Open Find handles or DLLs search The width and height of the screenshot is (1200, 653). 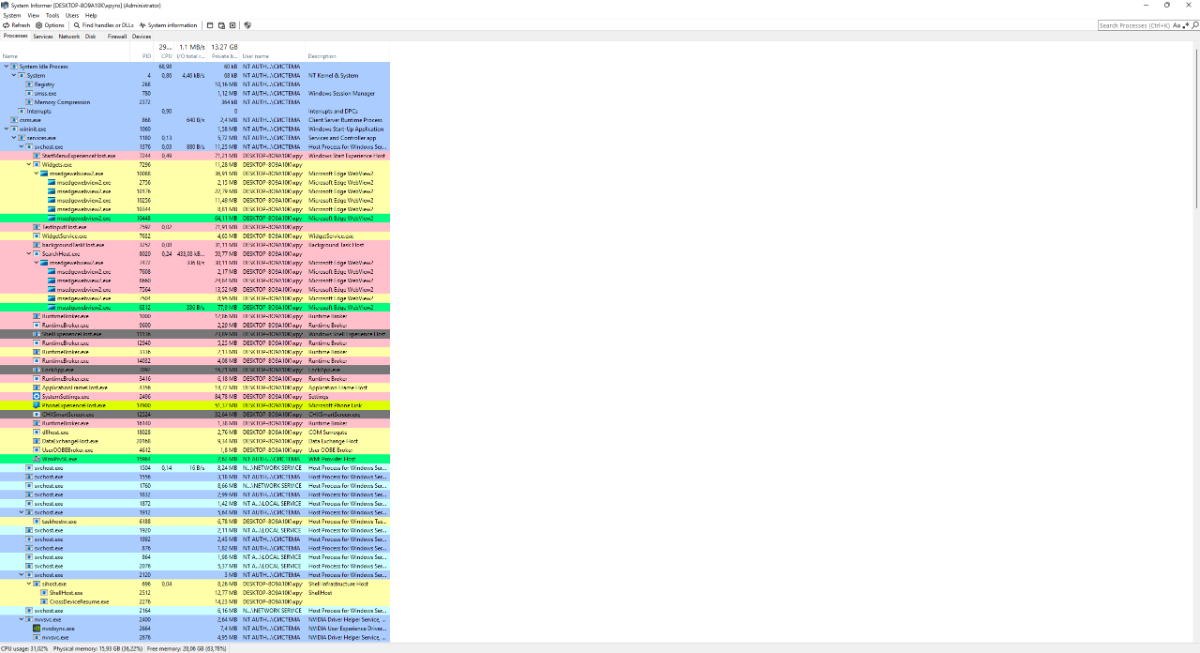click(106, 25)
